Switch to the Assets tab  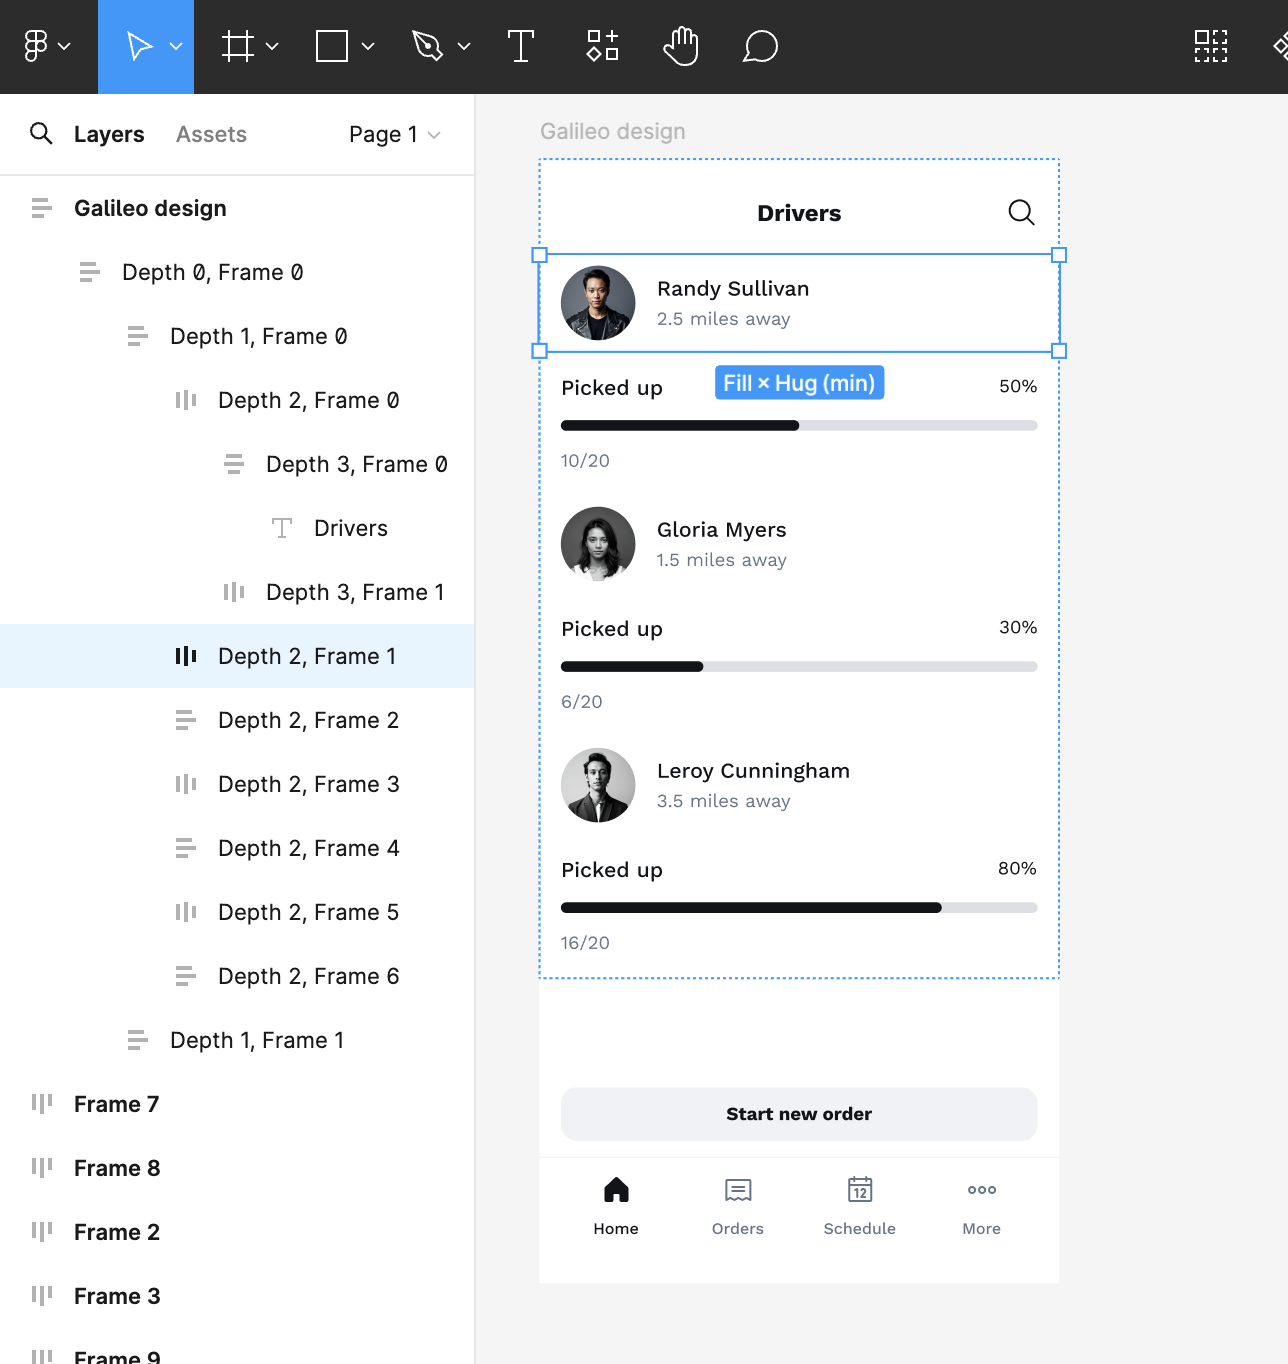211,134
